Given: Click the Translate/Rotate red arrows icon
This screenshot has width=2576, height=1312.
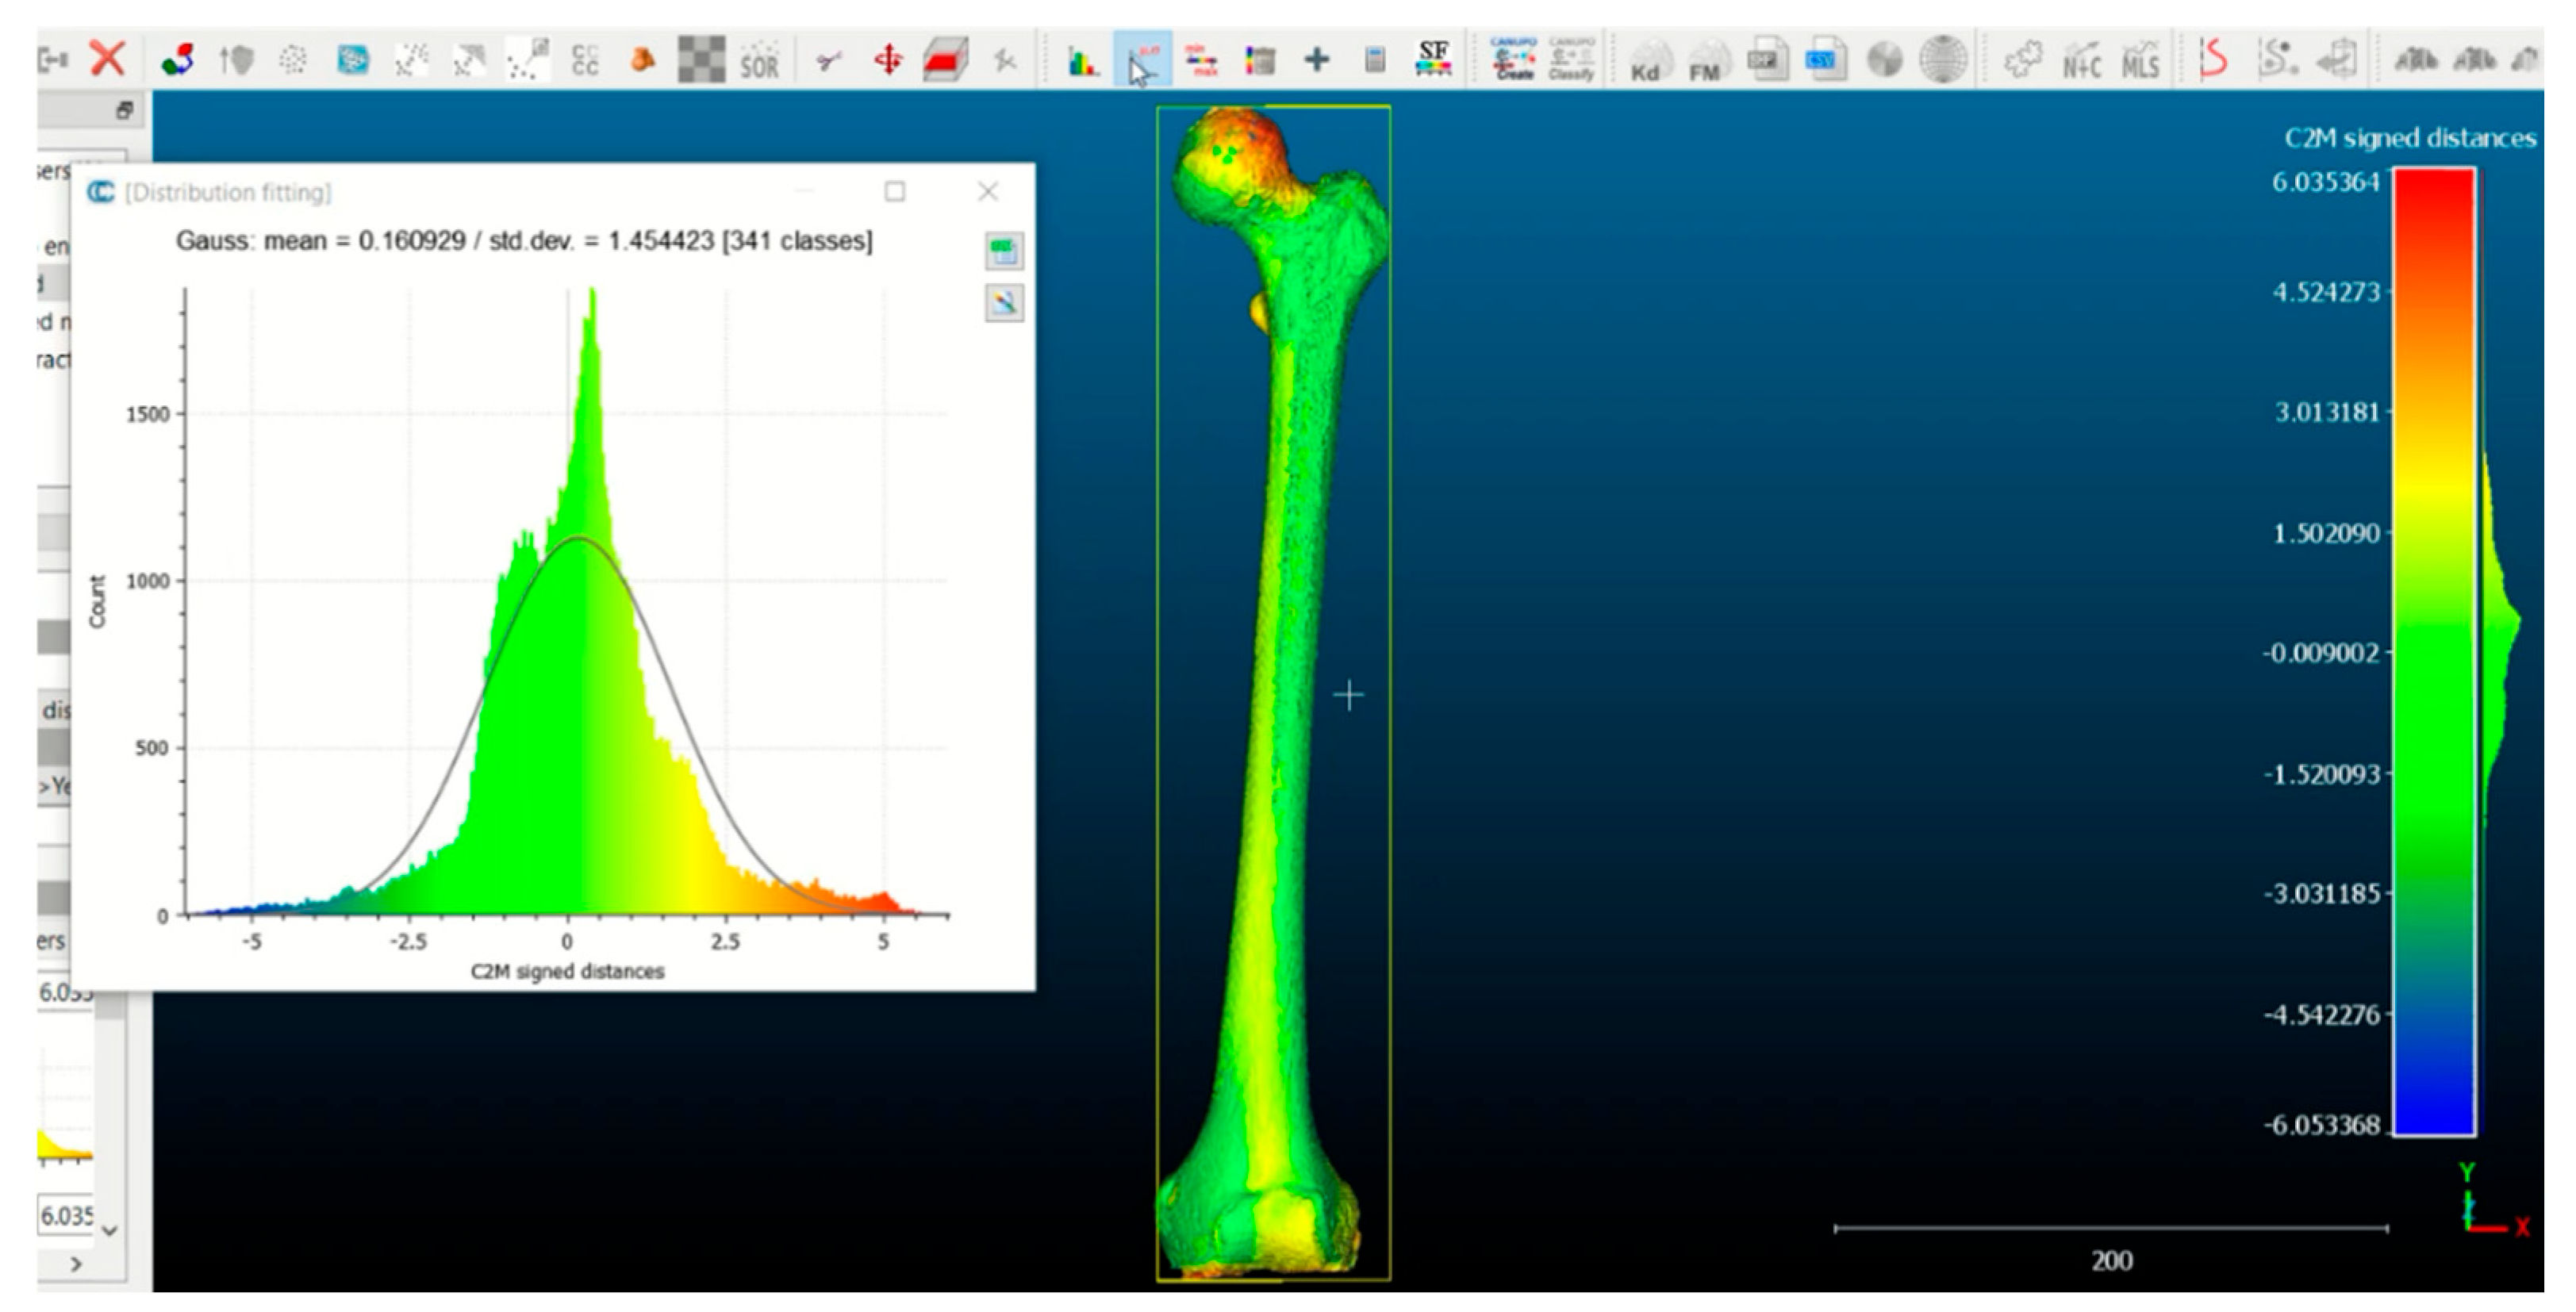Looking at the screenshot, I should tap(888, 60).
